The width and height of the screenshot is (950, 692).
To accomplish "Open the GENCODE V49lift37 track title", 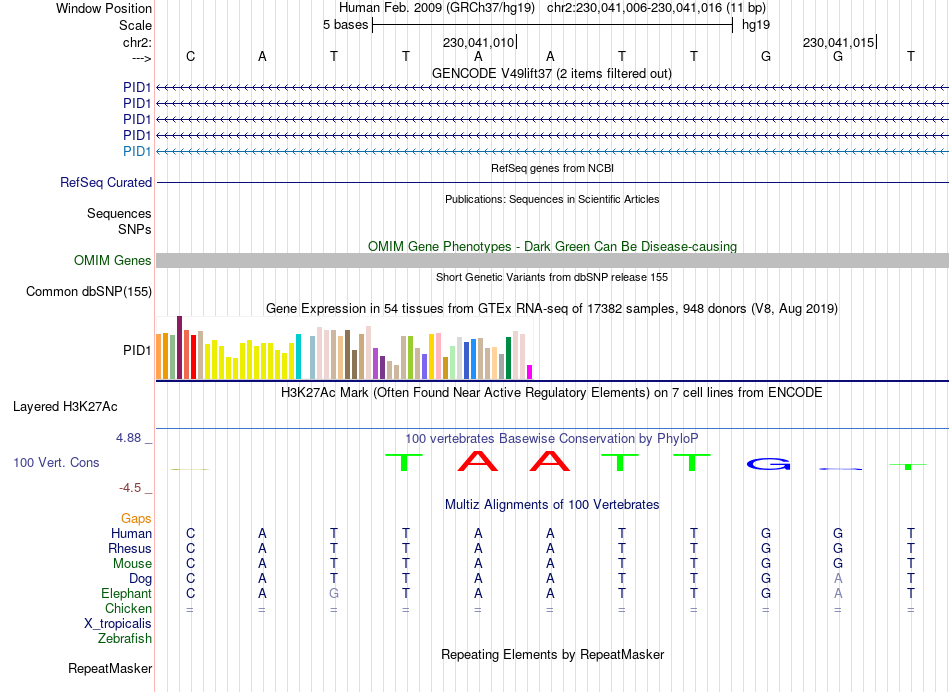I will click(551, 73).
